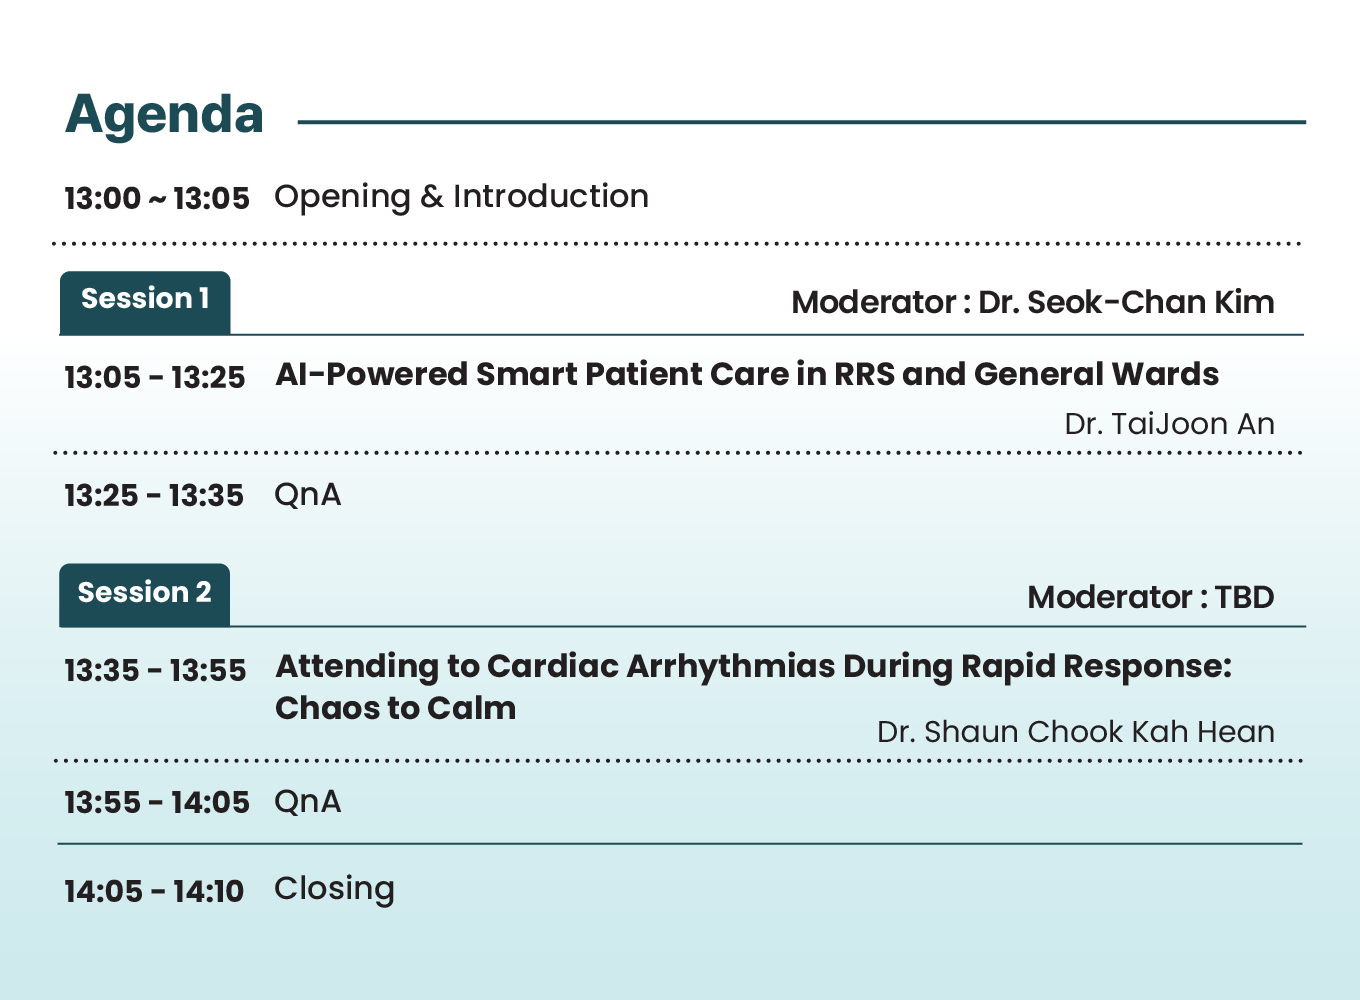
Task: Open the Session 1 tab label
Action: [145, 299]
